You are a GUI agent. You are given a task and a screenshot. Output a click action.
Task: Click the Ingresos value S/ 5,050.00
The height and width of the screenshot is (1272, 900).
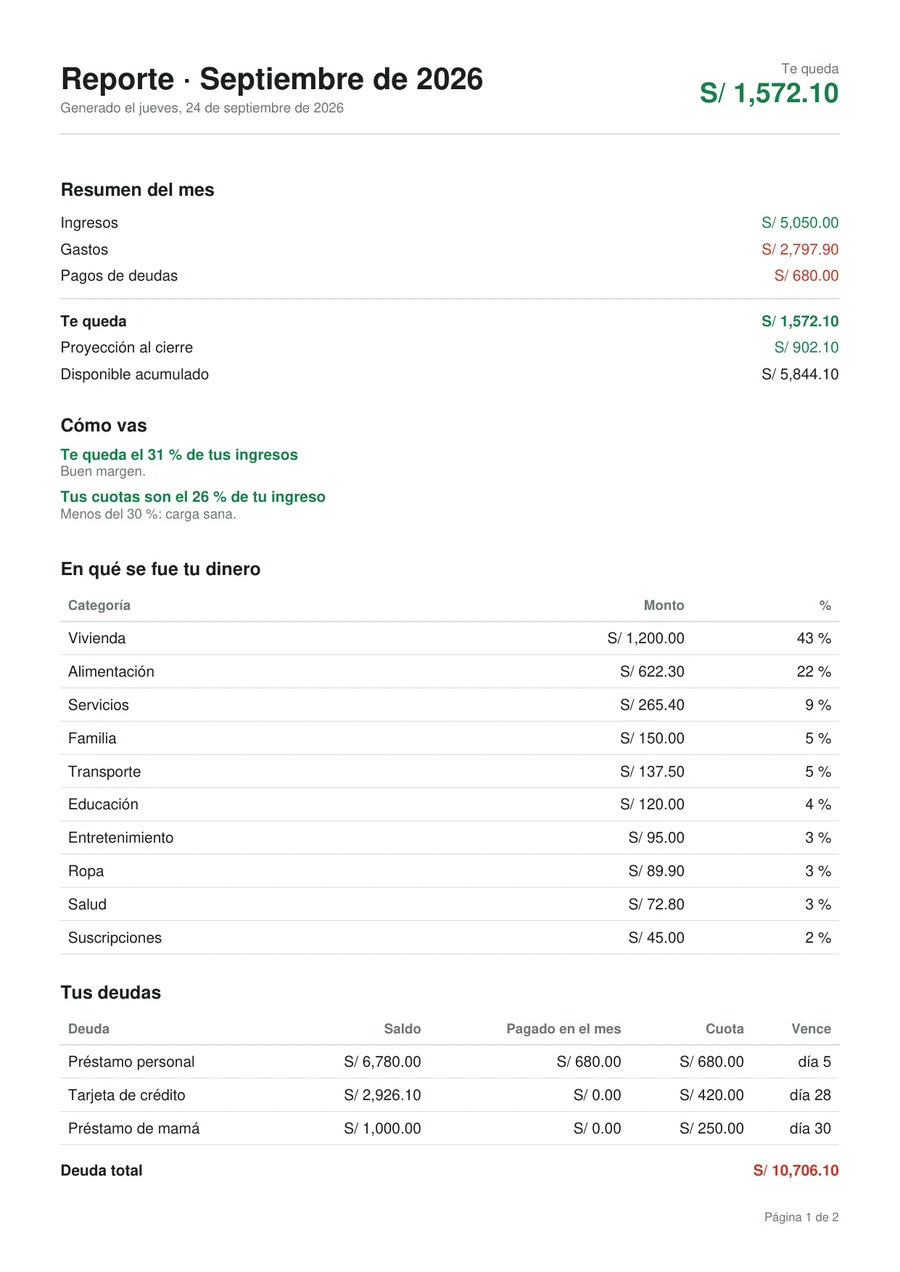pyautogui.click(x=800, y=223)
